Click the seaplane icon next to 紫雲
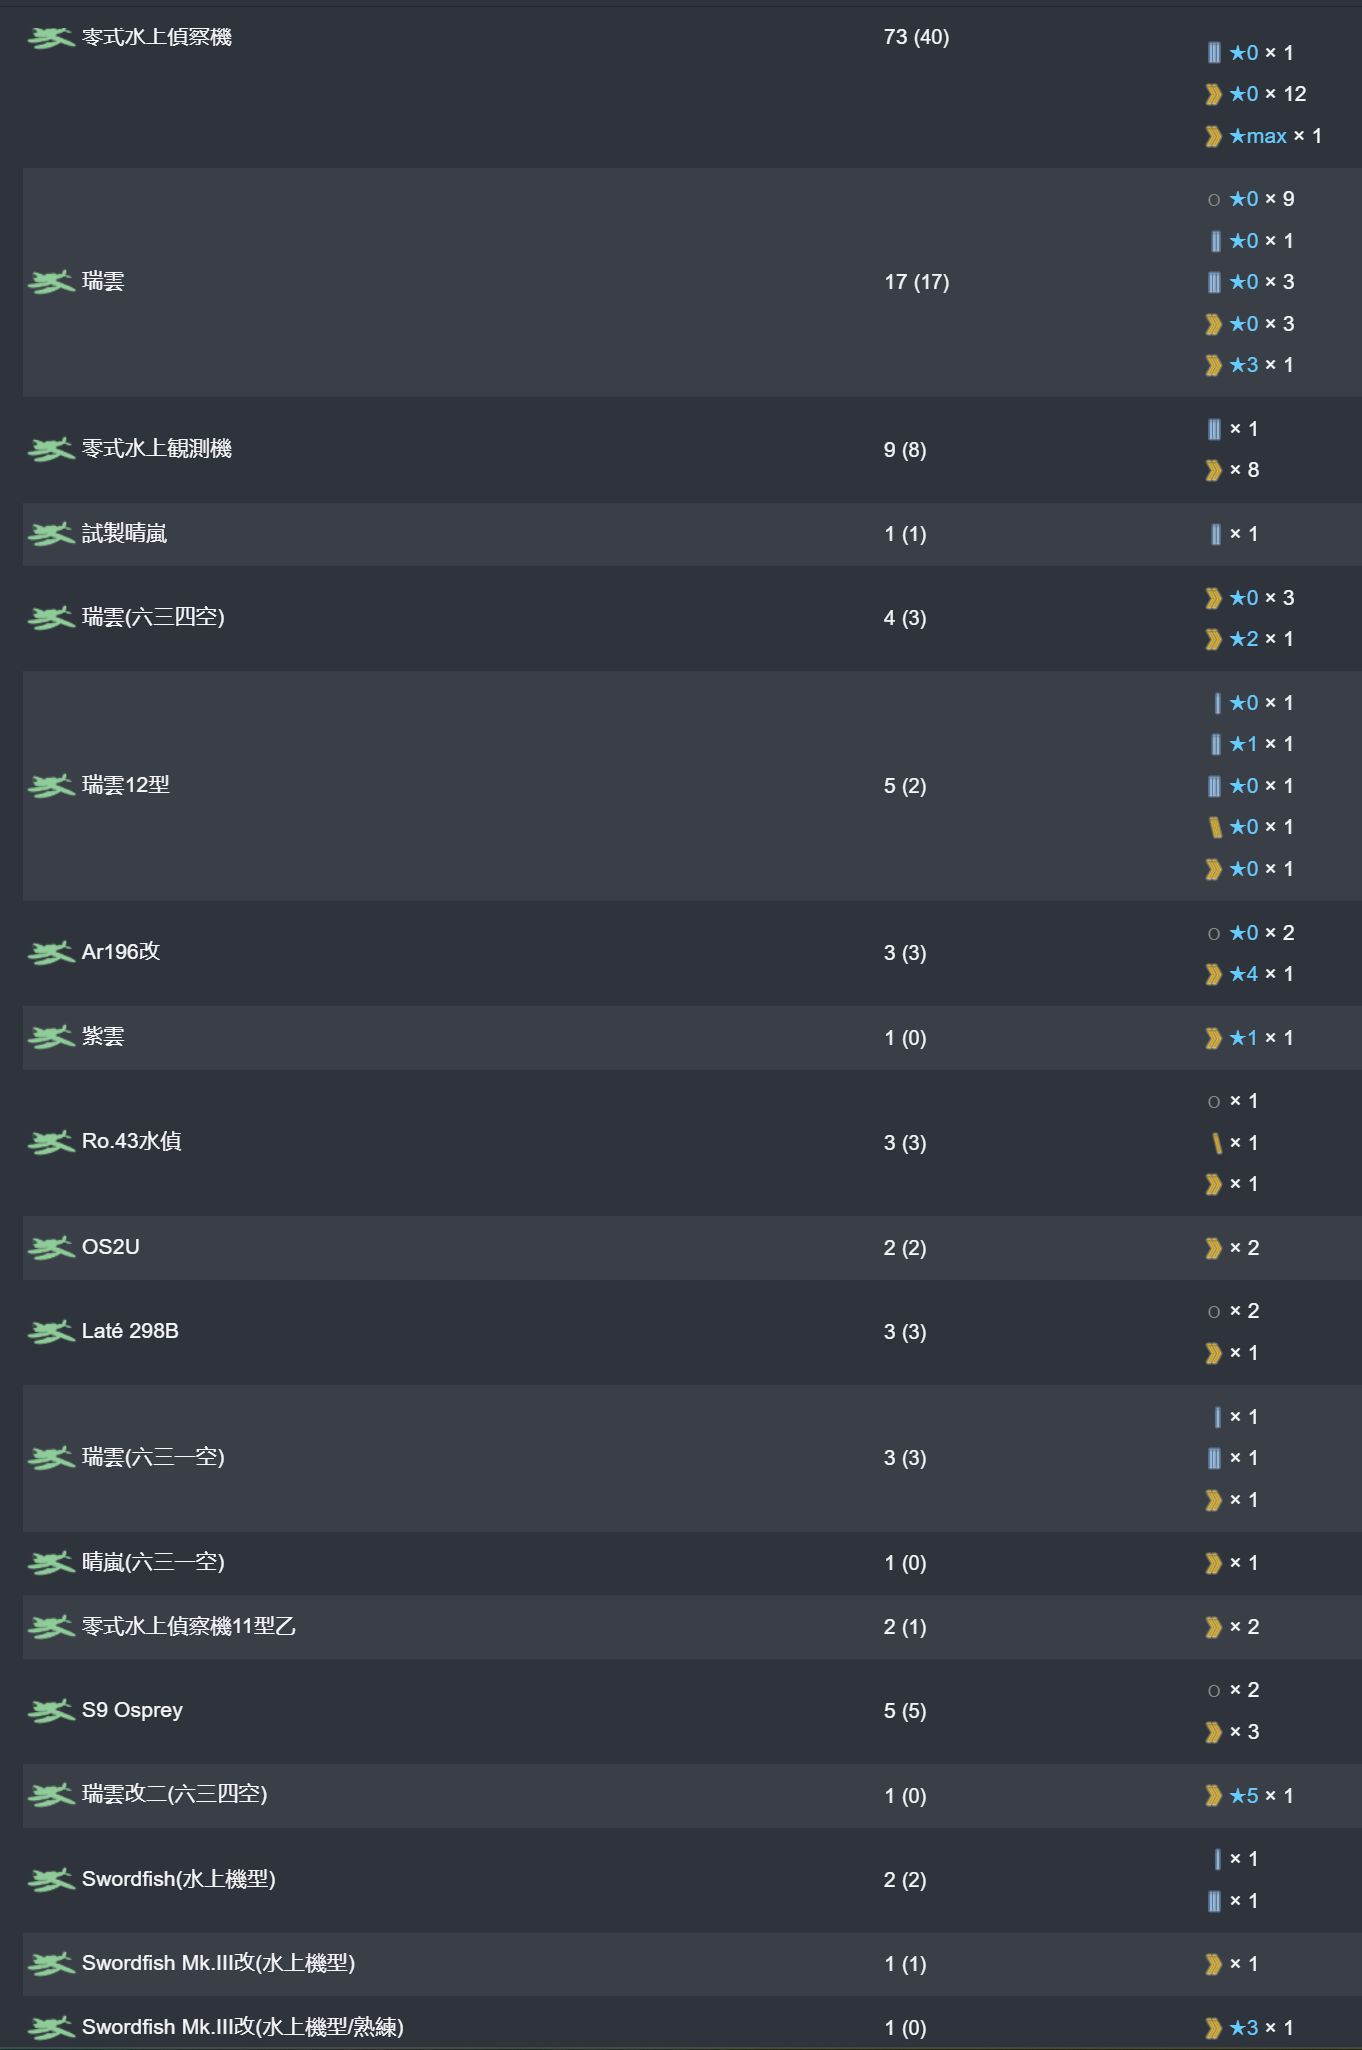Viewport: 1362px width, 2050px height. pos(51,1038)
